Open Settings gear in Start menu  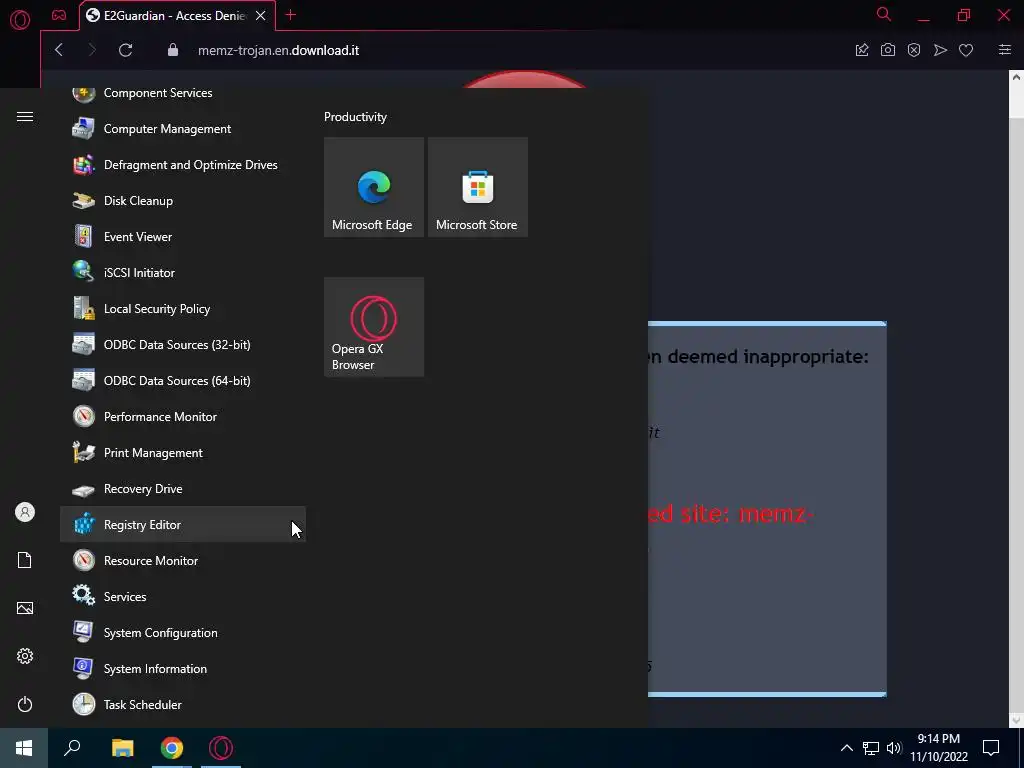click(25, 656)
